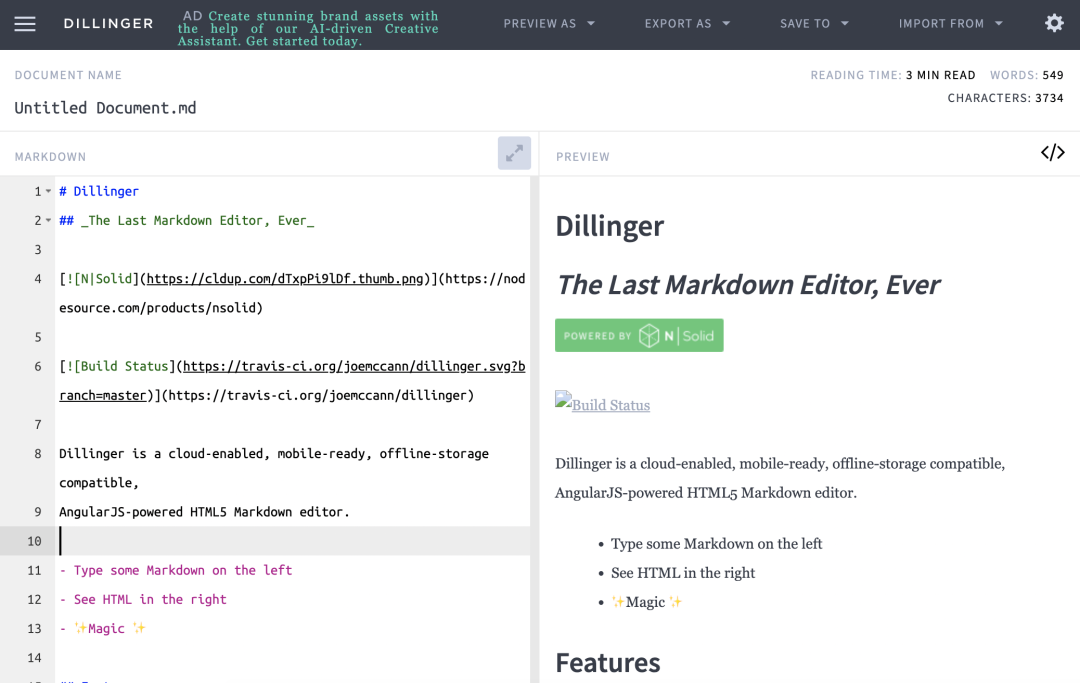Click the 'Features' heading in preview
This screenshot has height=683, width=1080.
click(608, 662)
